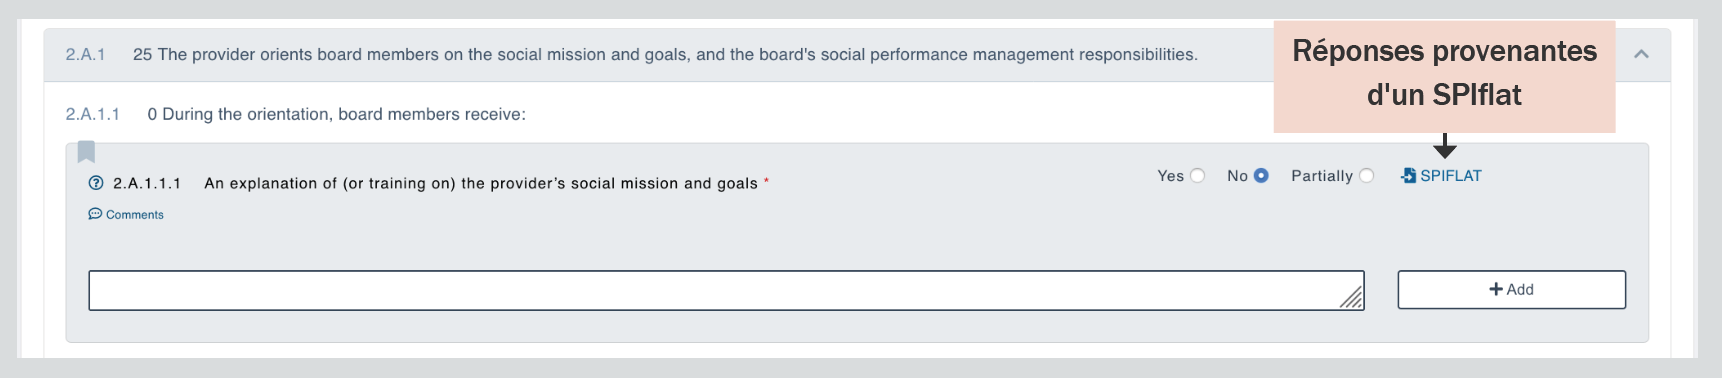
Task: Toggle the 2.A.1 section header row
Action: [x=857, y=54]
